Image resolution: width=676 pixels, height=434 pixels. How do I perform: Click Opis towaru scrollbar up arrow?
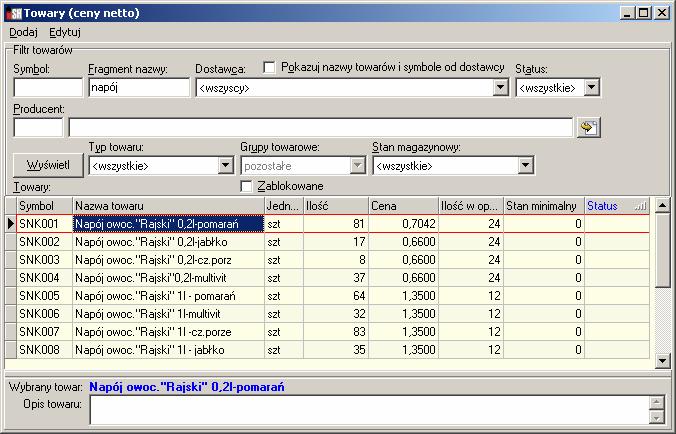point(656,403)
